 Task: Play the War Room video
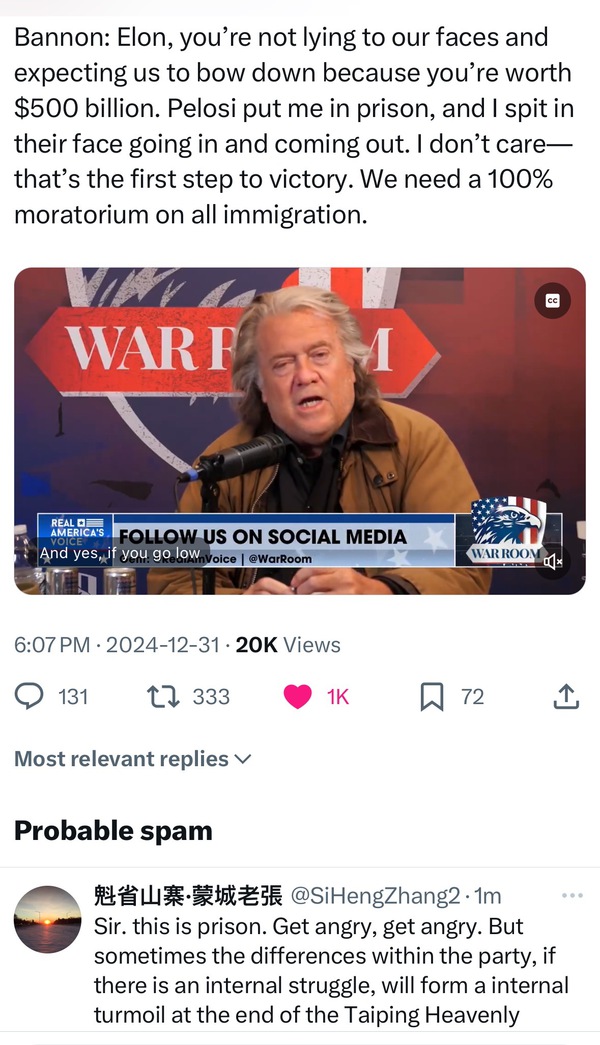pyautogui.click(x=300, y=430)
